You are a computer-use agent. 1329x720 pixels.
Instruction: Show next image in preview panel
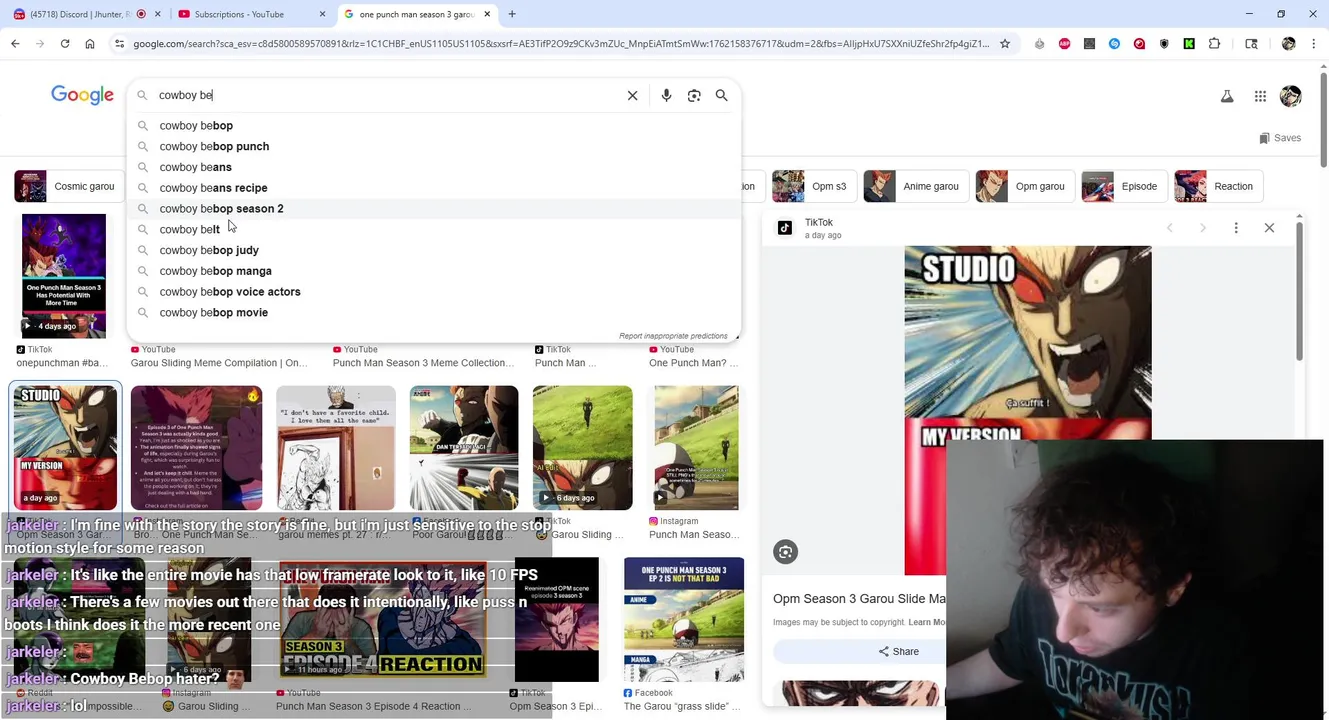1203,228
